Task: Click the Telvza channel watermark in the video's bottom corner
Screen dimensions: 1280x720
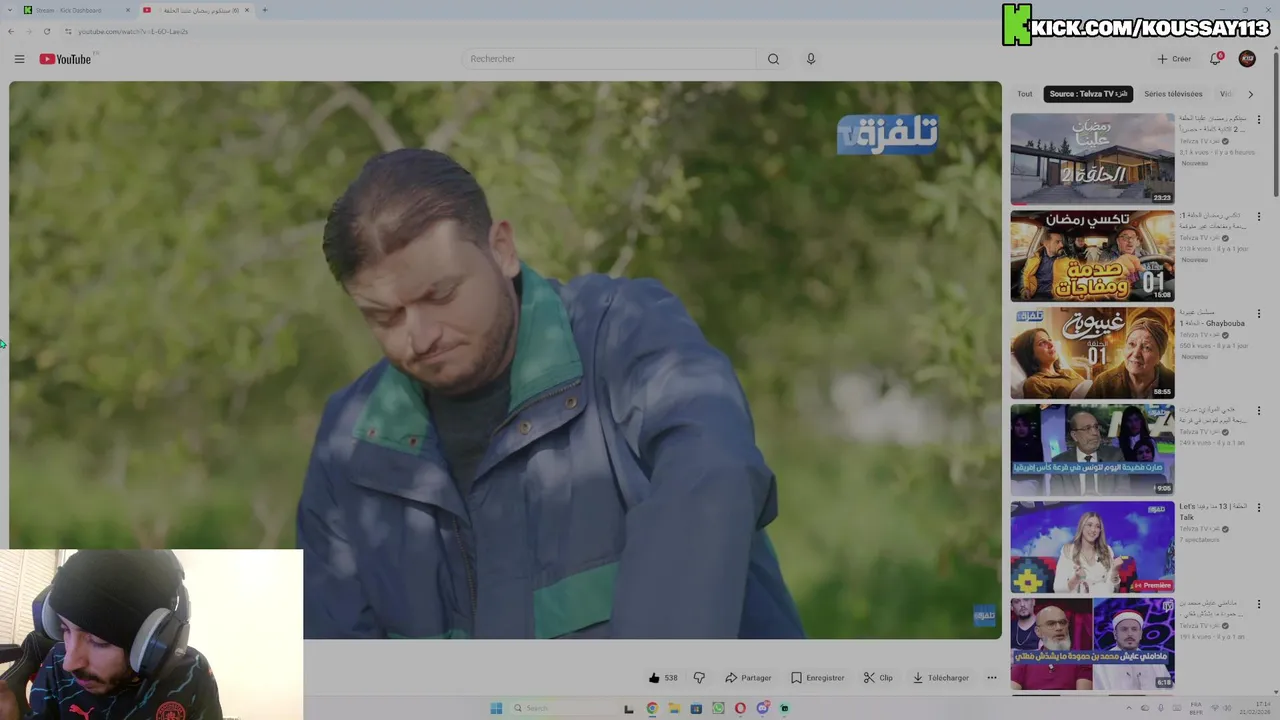Action: 984,615
